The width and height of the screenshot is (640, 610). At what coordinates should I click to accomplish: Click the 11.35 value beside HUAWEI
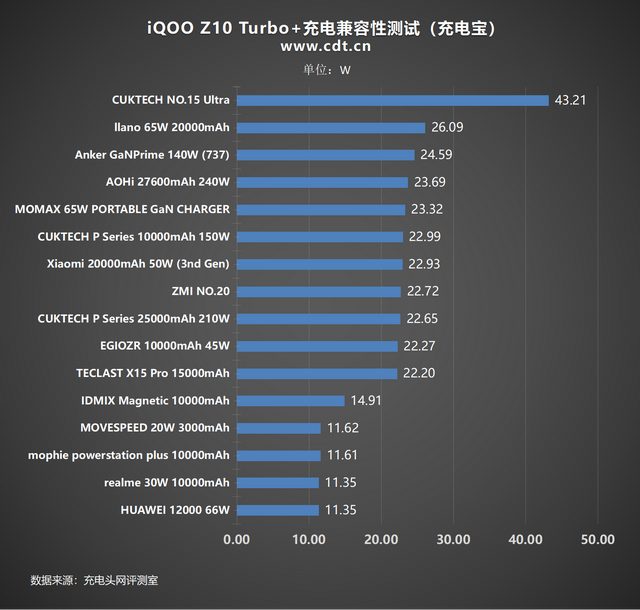tap(340, 510)
